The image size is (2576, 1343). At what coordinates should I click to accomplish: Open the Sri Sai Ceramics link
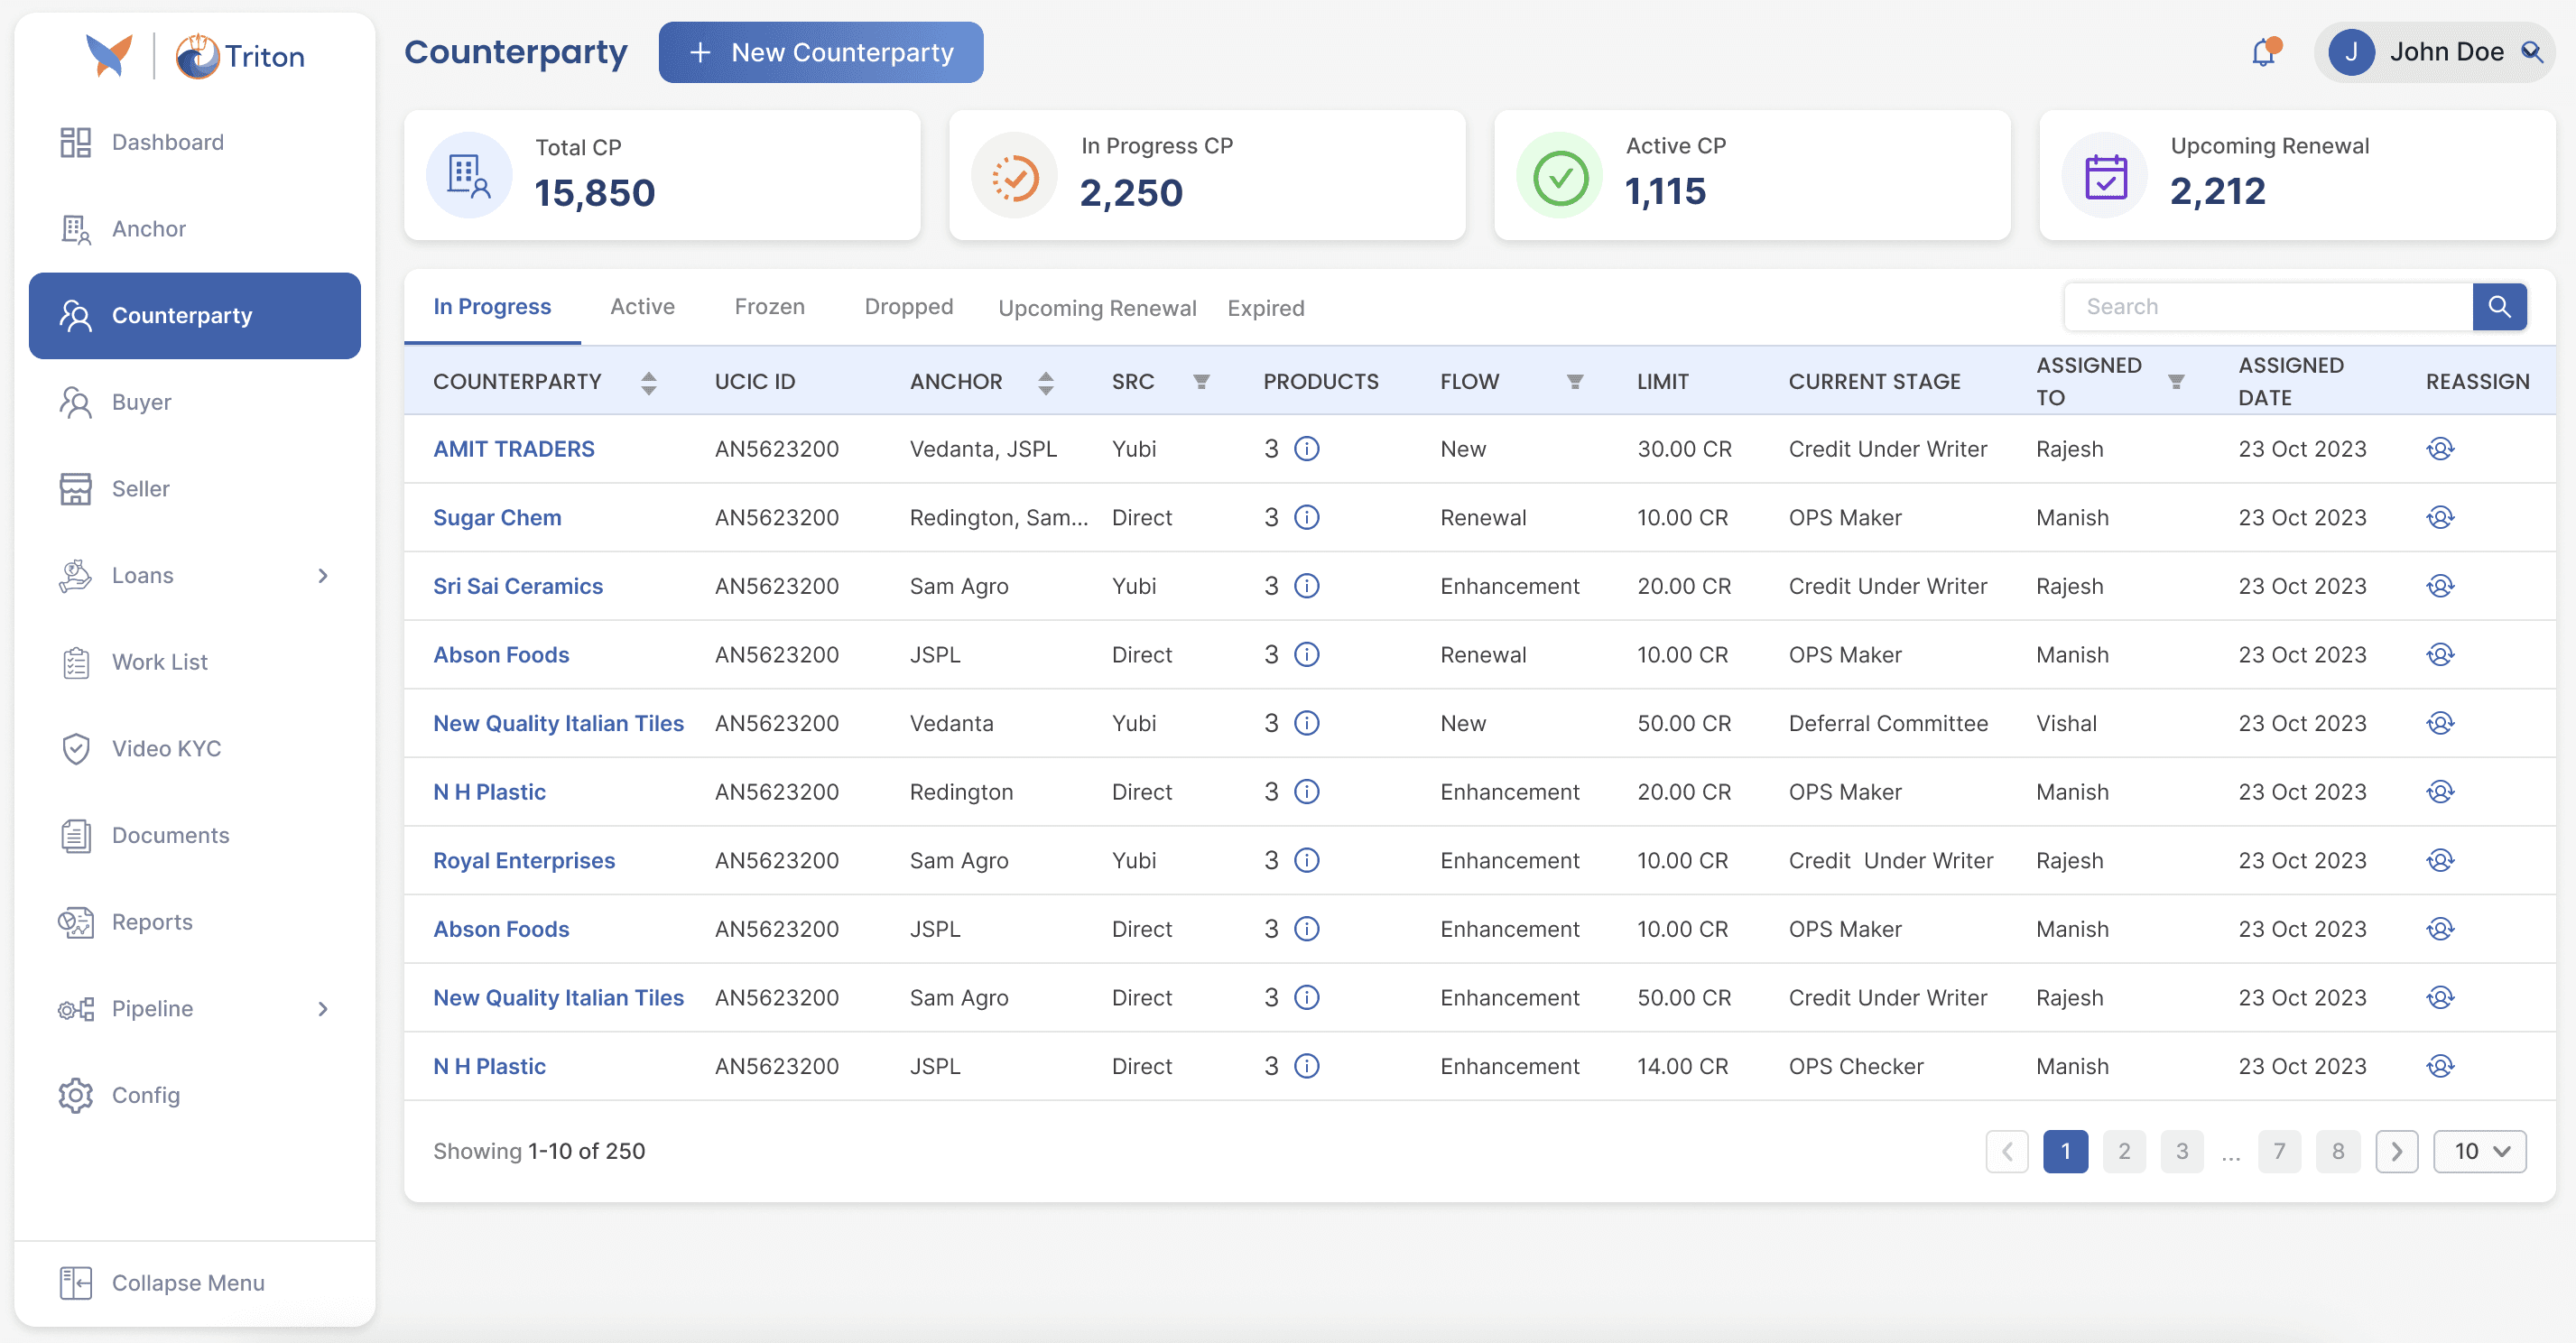point(517,586)
